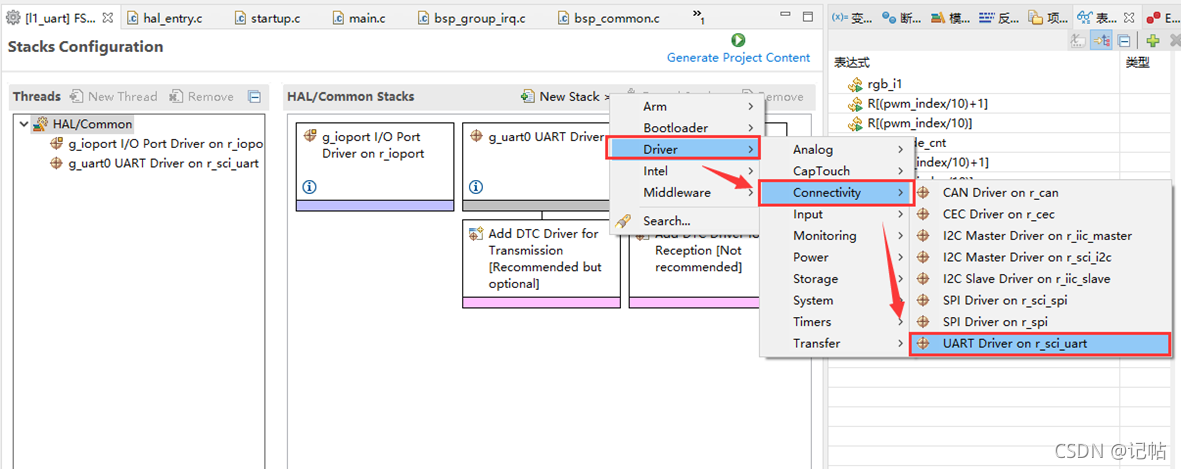The height and width of the screenshot is (469, 1181).
Task: Open the Modules view tab with books icon
Action: 951,17
